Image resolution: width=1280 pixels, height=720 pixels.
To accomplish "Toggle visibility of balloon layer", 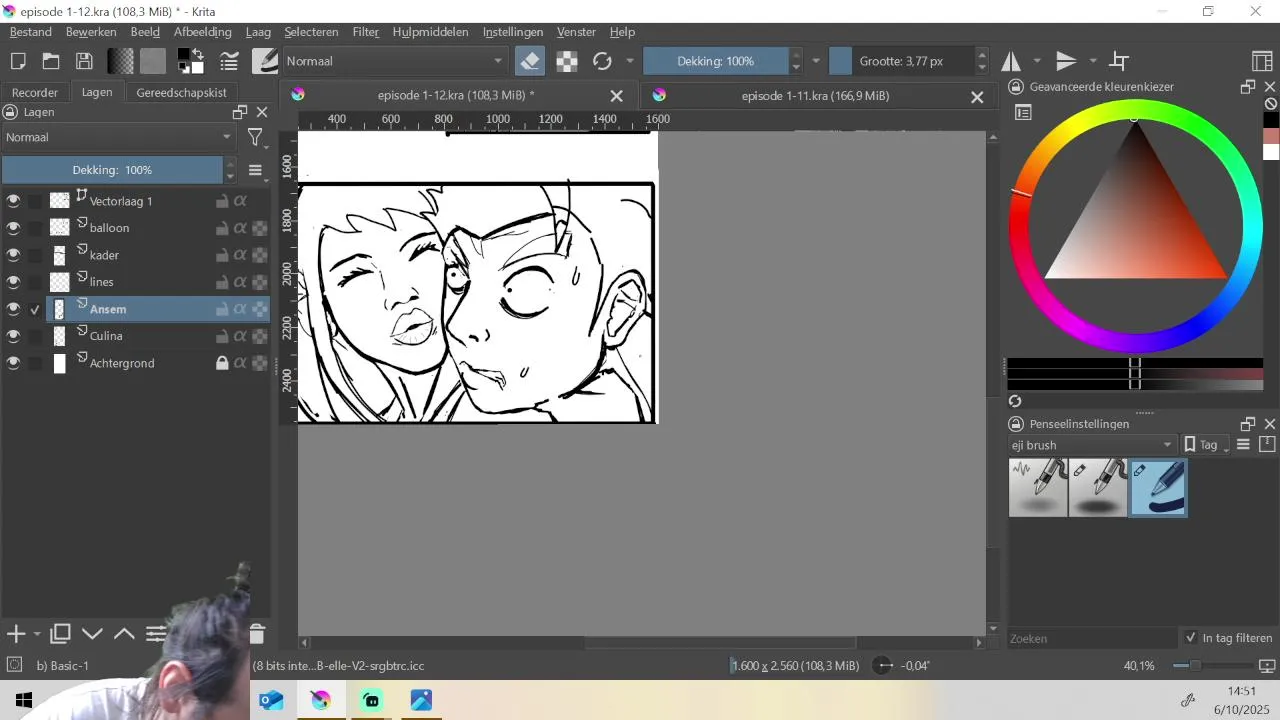I will (x=13, y=228).
